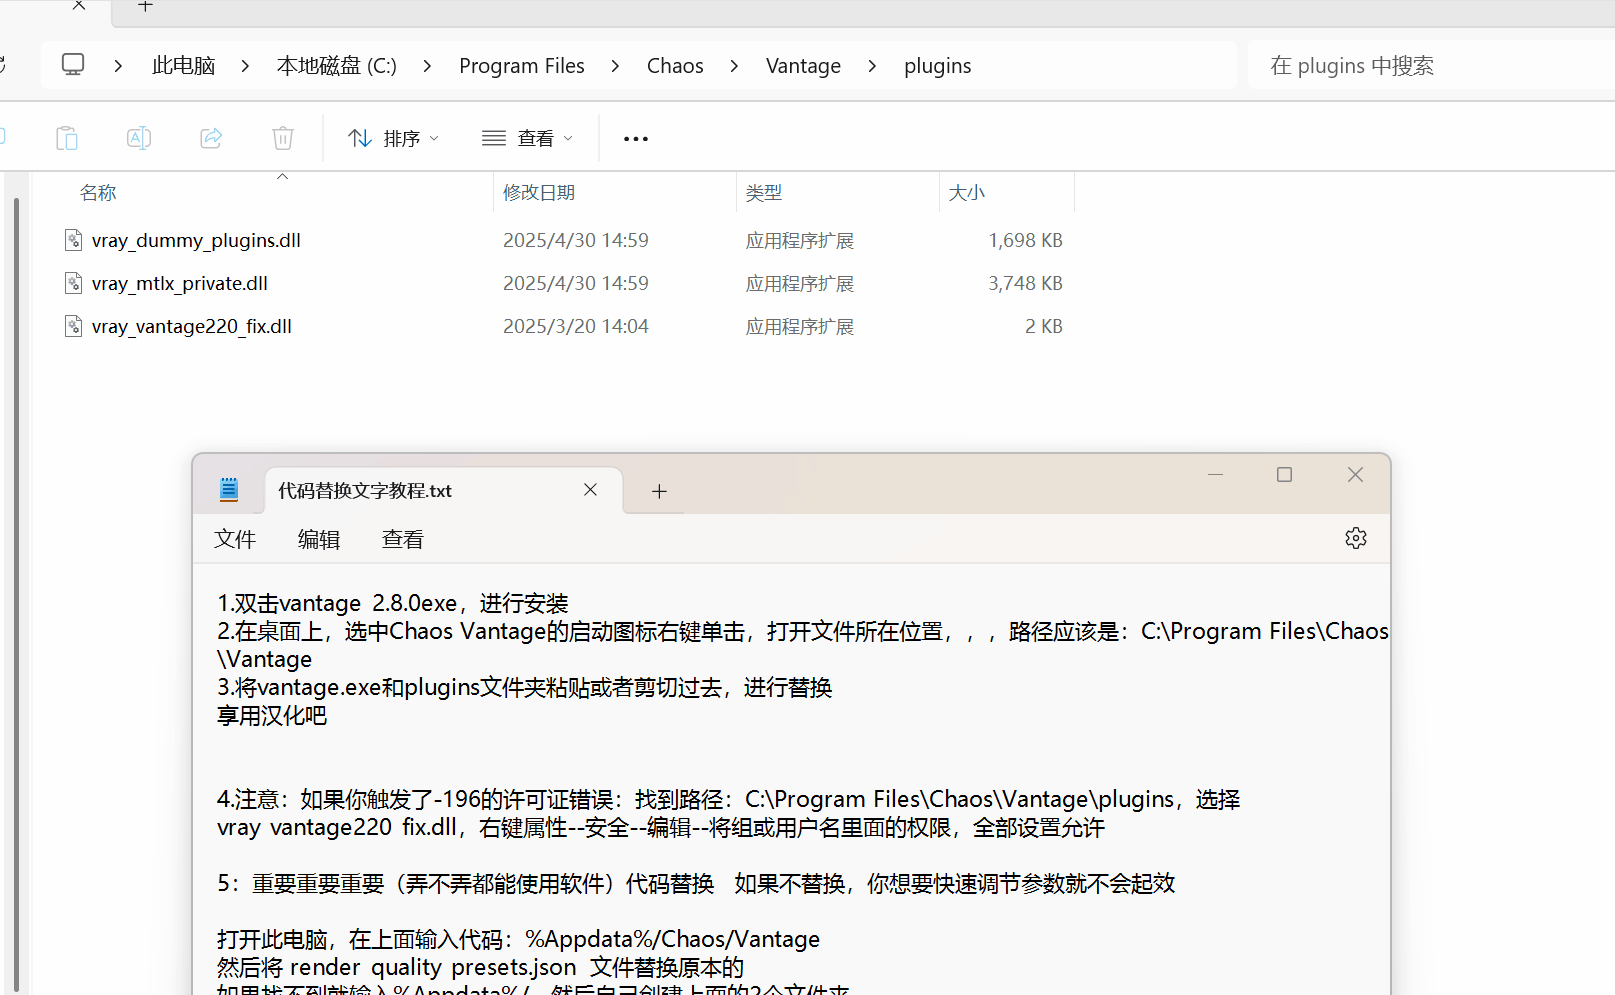Click plugins folder in breadcrumb
Image resolution: width=1615 pixels, height=995 pixels.
point(937,66)
